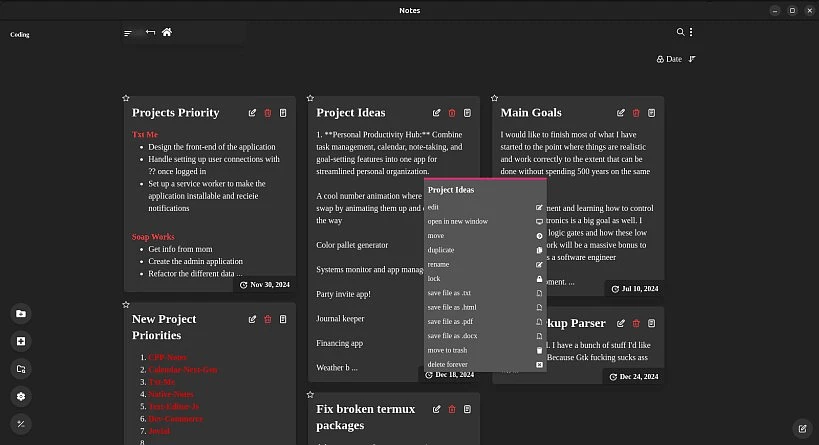The image size is (819, 445).
Task: Open Projects Priority note menu icon
Action: (x=283, y=113)
